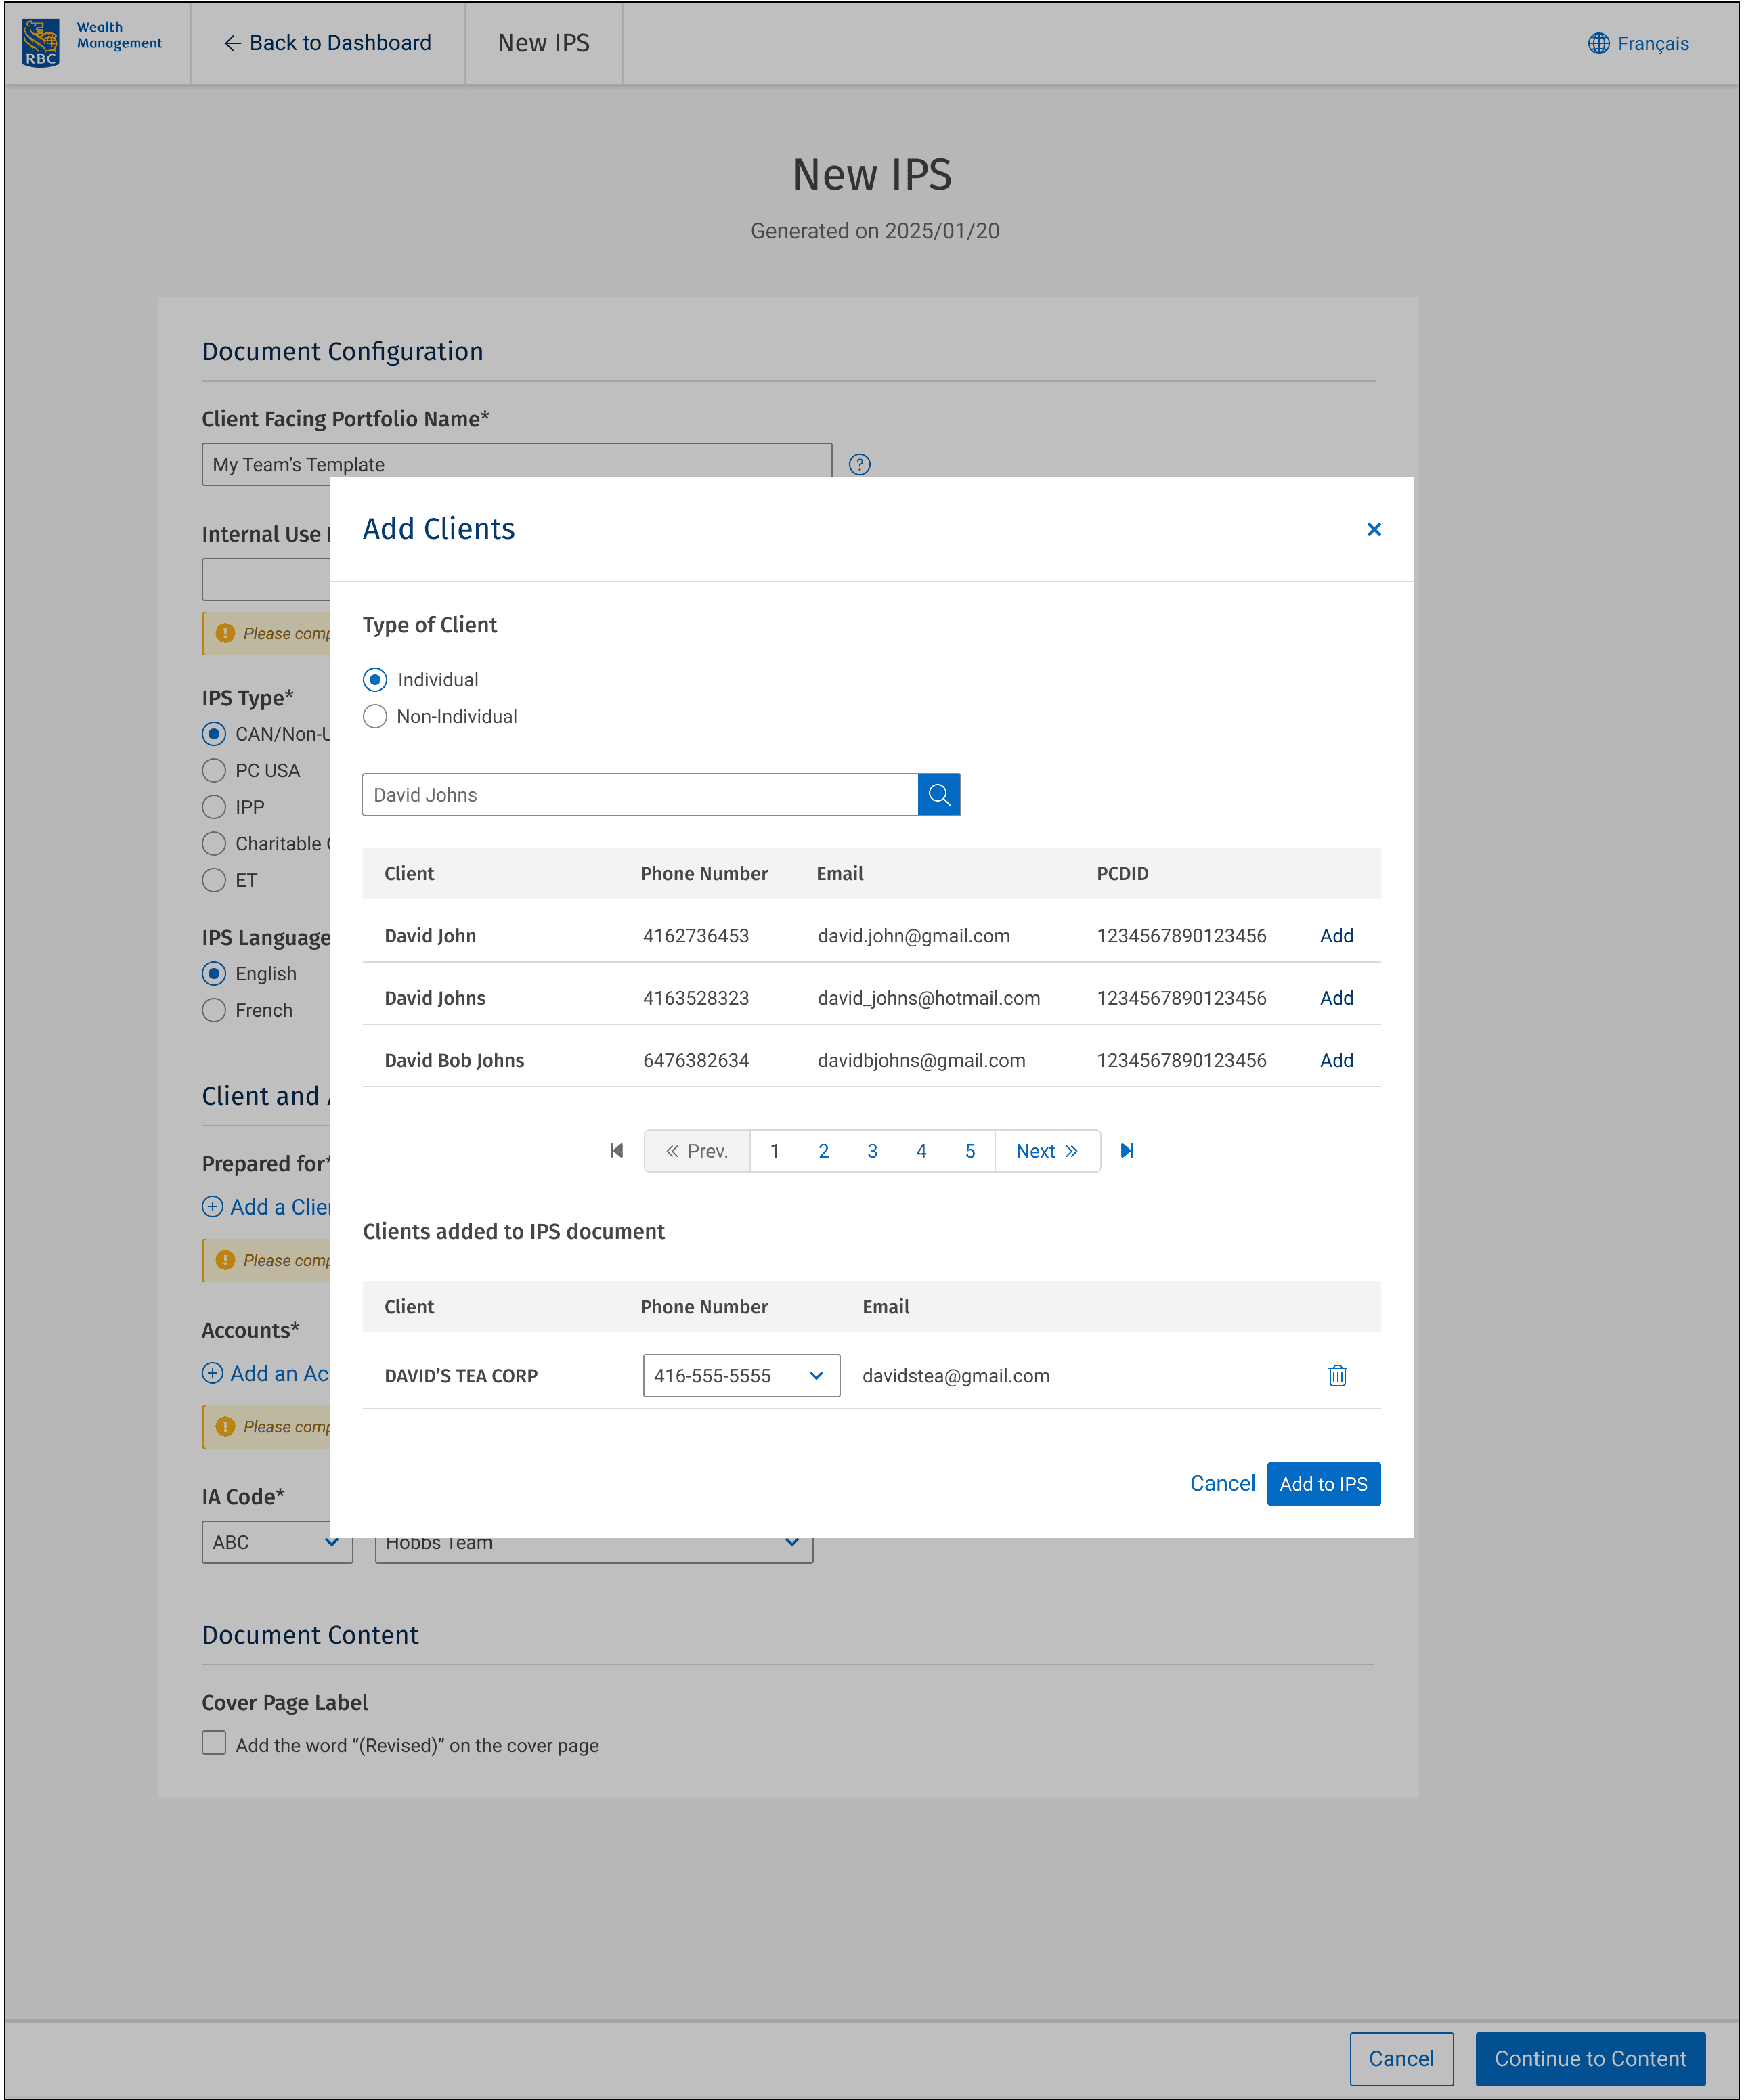Go to Next page of results
The width and height of the screenshot is (1744, 2100).
coord(1046,1151)
